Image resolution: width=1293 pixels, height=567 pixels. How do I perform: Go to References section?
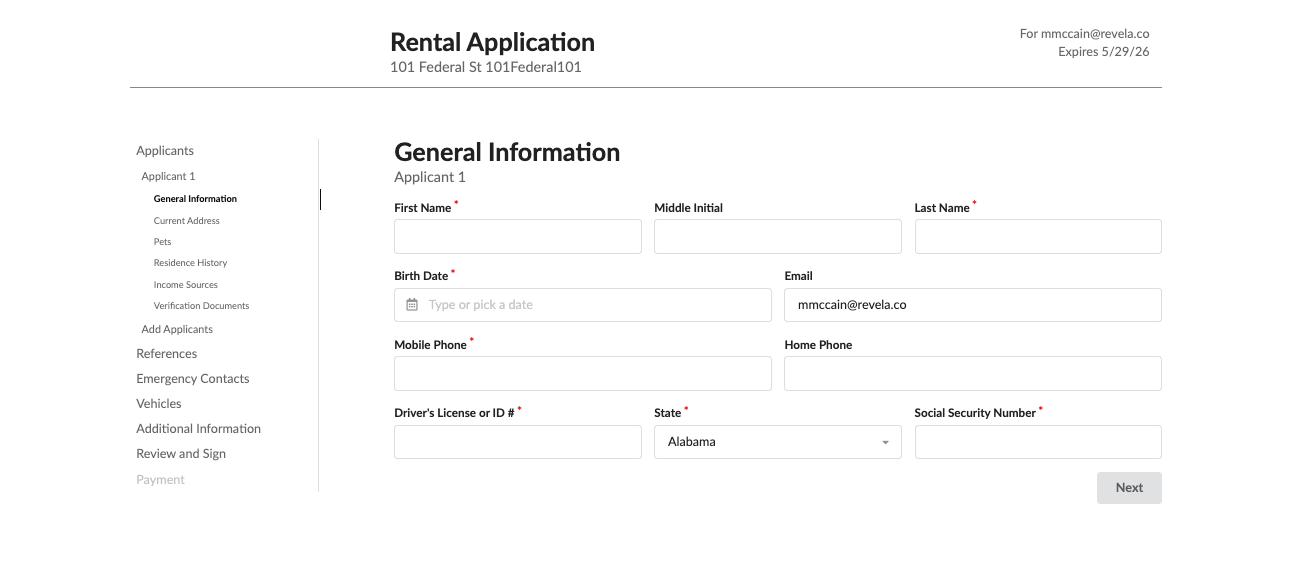(x=167, y=354)
